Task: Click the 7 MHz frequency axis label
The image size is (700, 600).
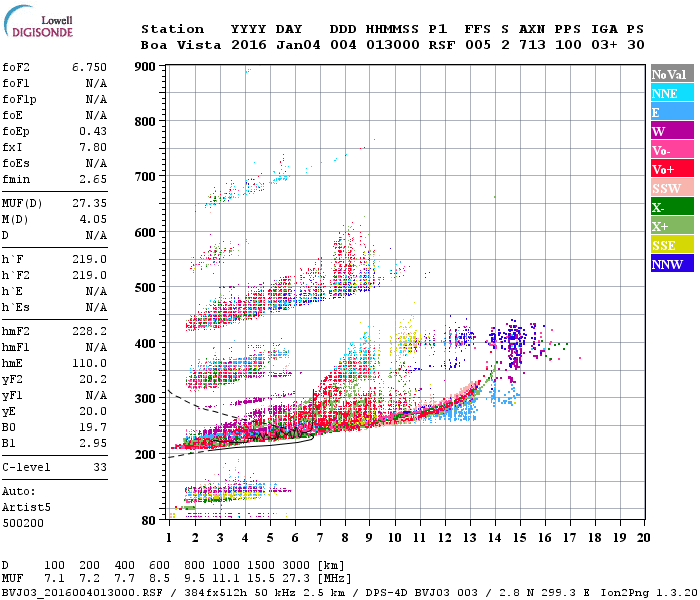Action: [320, 538]
